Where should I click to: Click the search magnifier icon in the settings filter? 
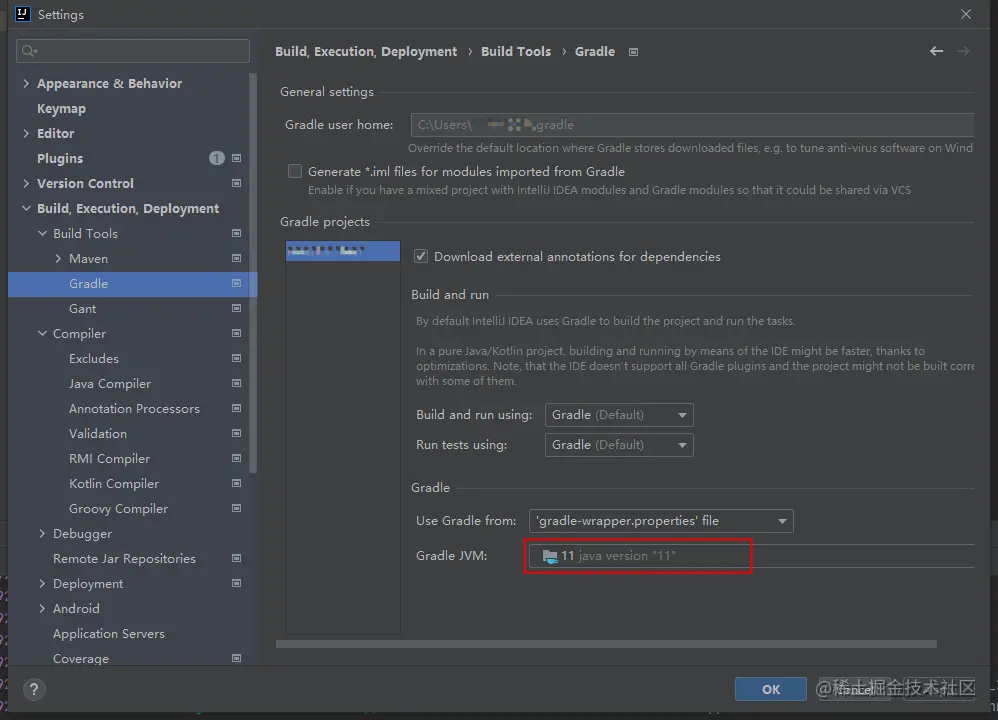coord(29,51)
